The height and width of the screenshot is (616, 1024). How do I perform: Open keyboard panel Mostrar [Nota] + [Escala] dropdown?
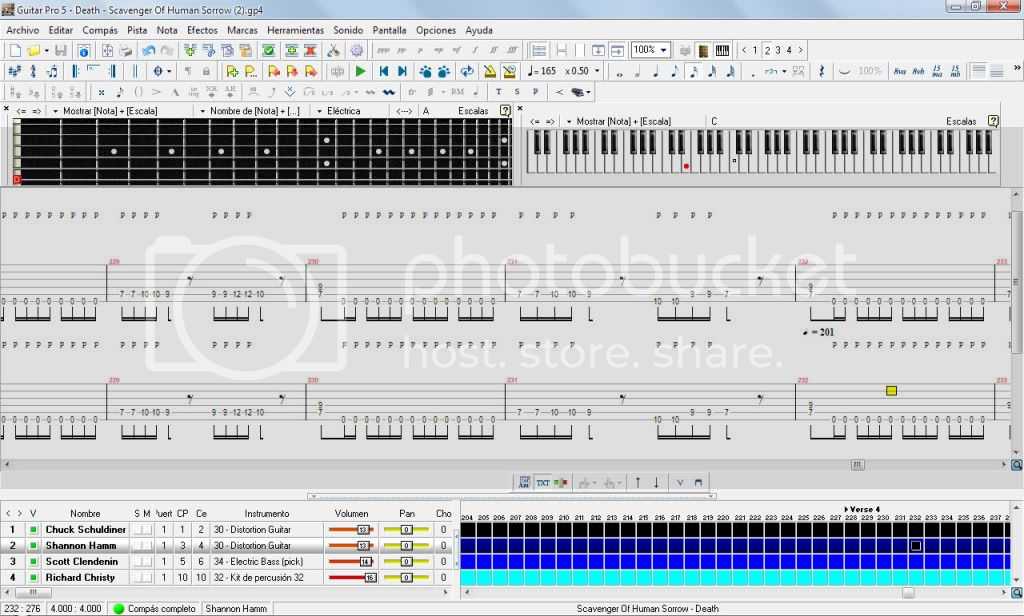(569, 122)
